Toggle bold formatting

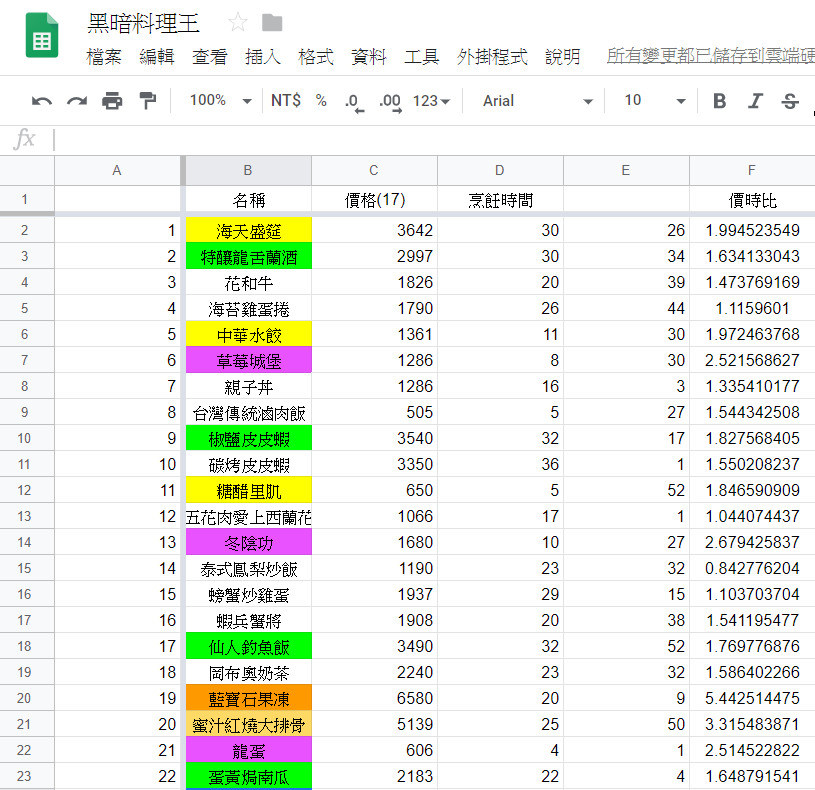[x=719, y=101]
